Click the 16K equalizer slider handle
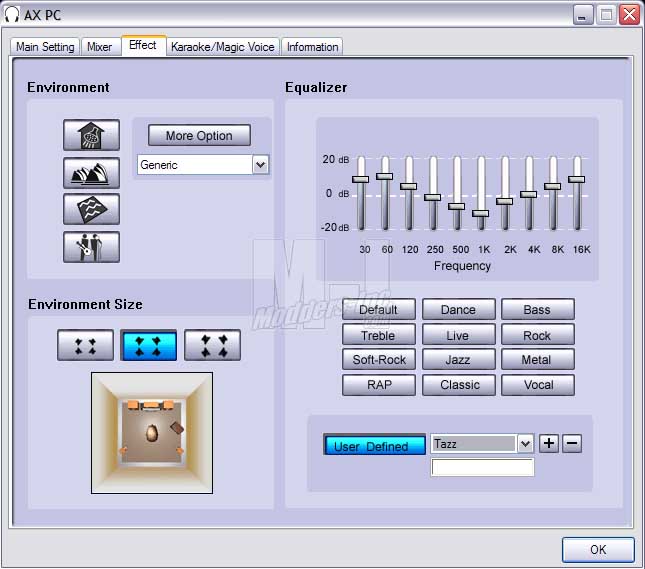The width and height of the screenshot is (645, 569). pyautogui.click(x=577, y=179)
